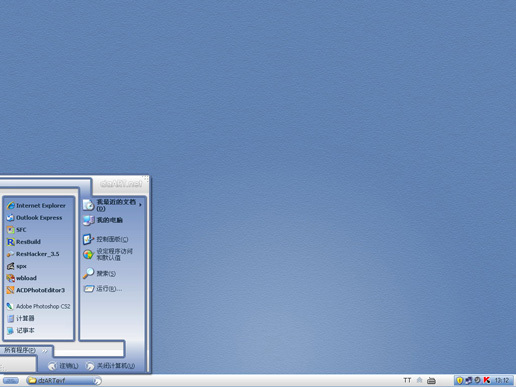Launch the spx program entry
Image resolution: width=516 pixels, height=387 pixels.
pos(17,266)
